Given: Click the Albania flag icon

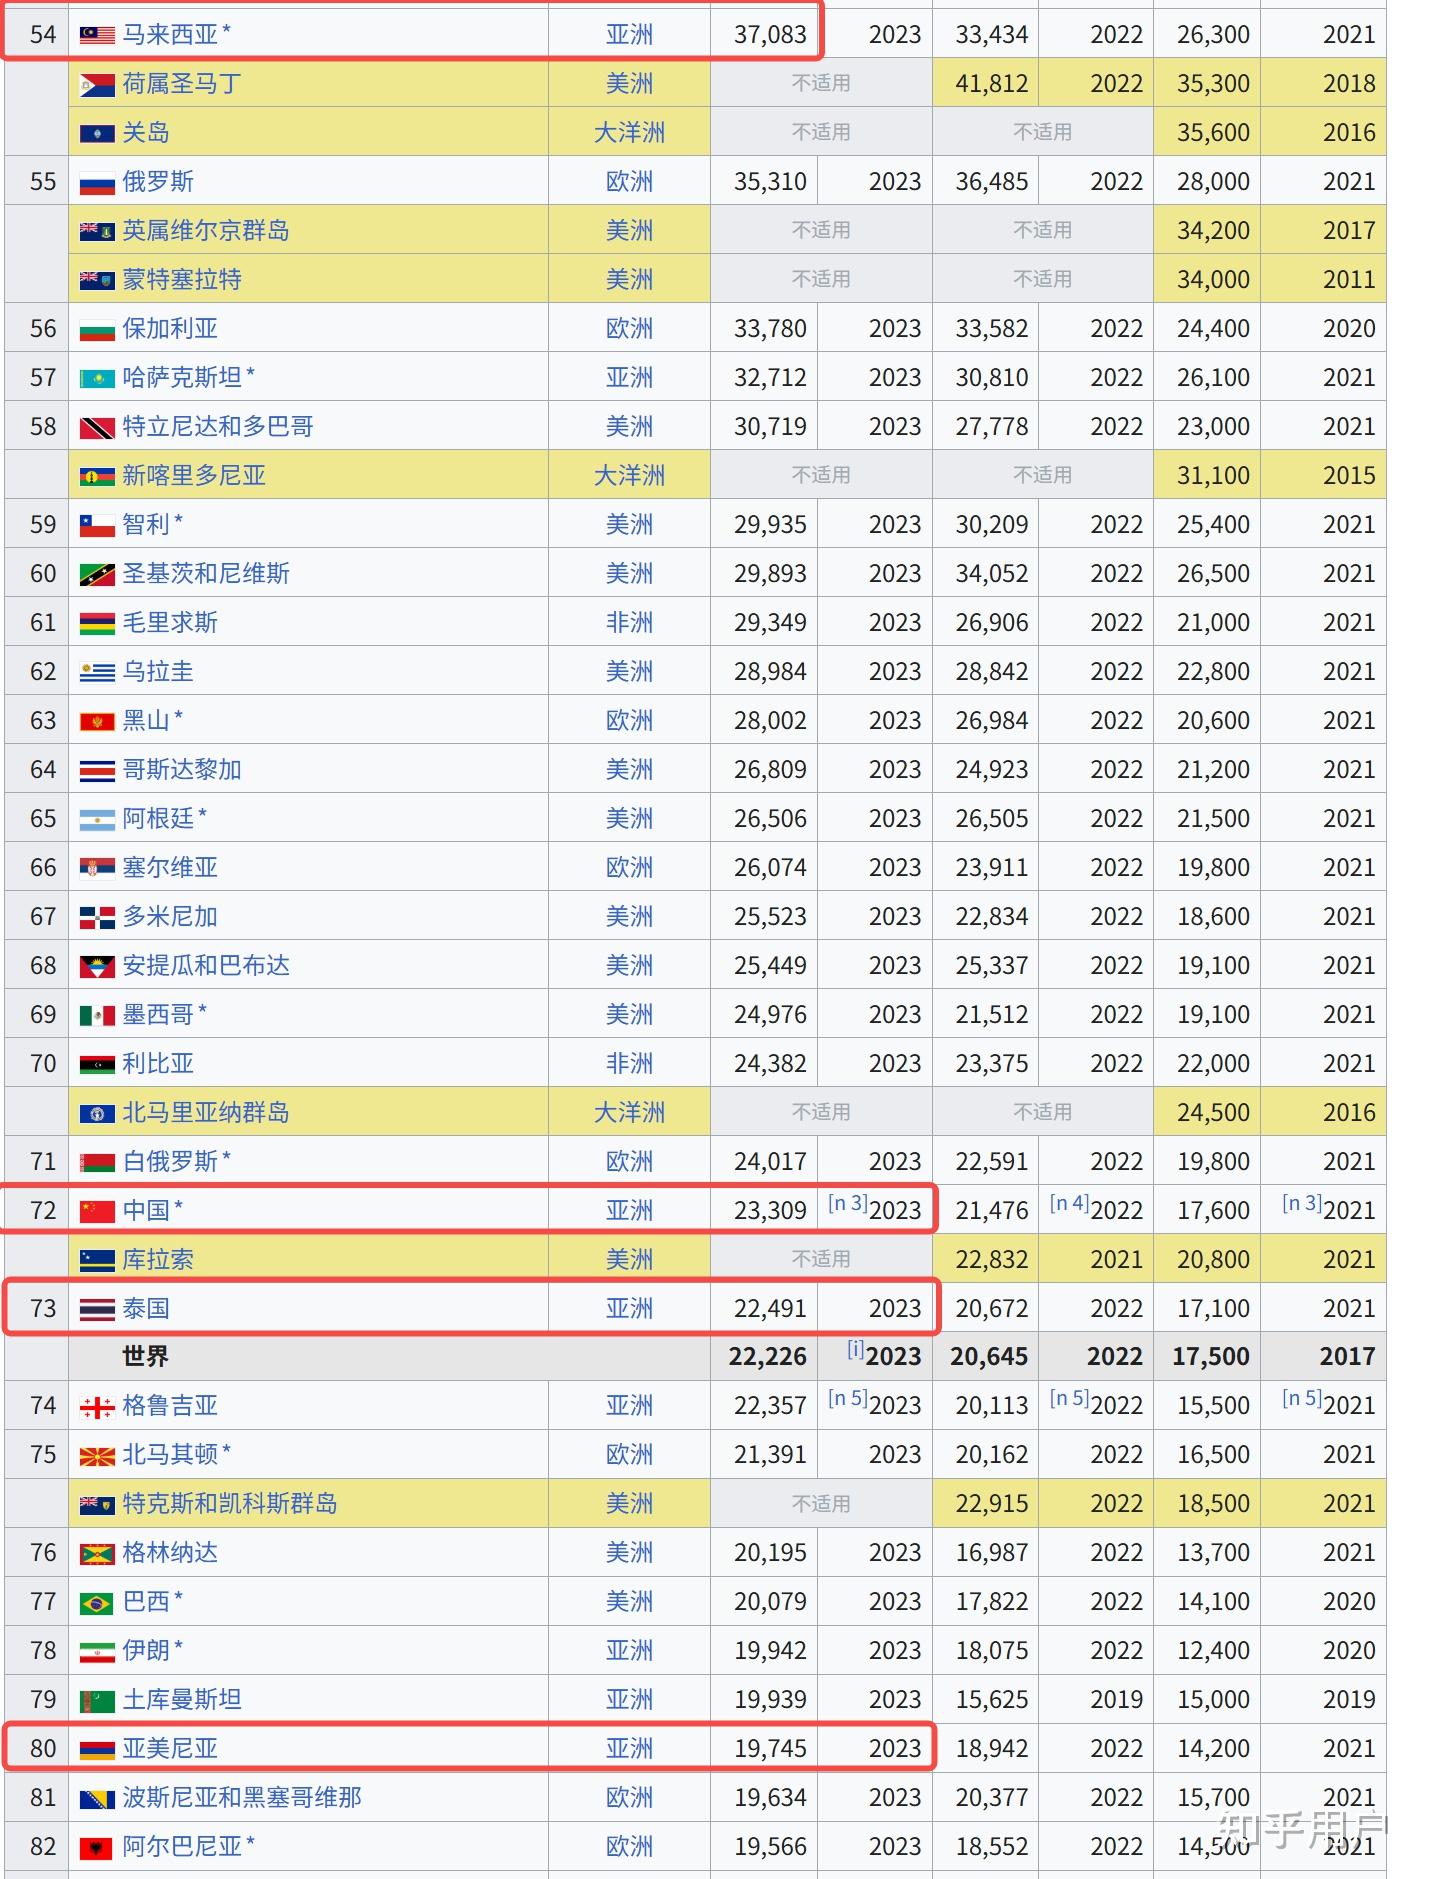Looking at the screenshot, I should coord(97,1847).
